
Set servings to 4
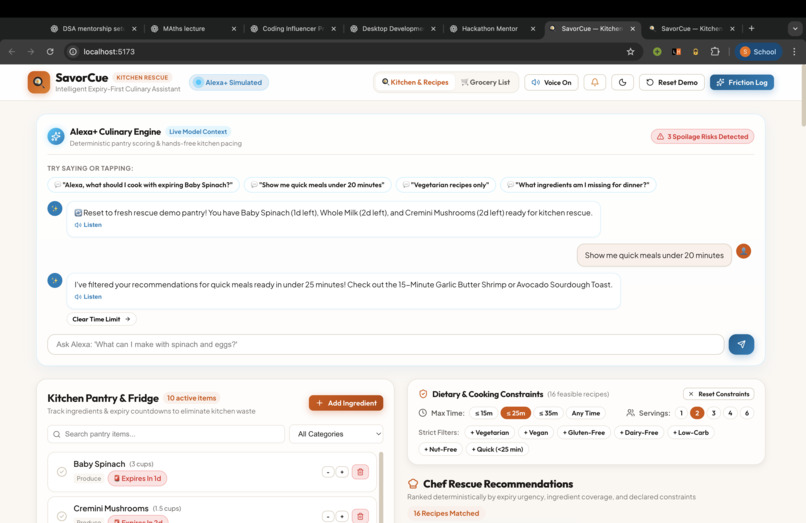(x=730, y=413)
